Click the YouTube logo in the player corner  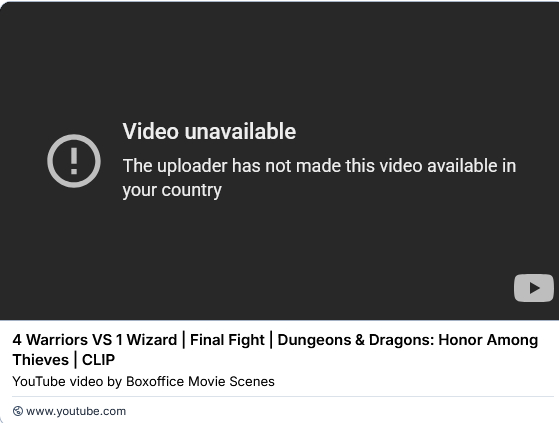tap(534, 288)
